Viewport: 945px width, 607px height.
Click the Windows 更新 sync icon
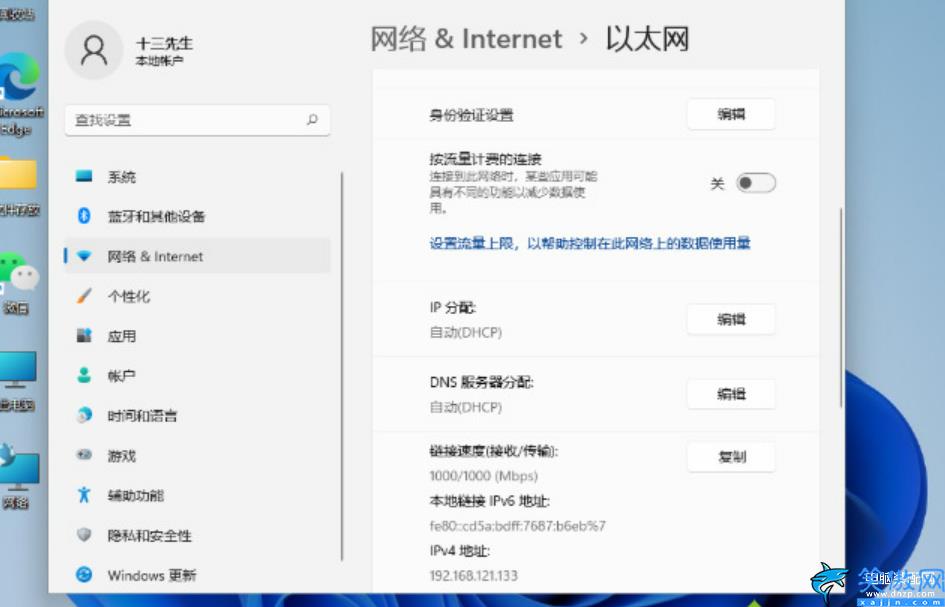click(84, 574)
